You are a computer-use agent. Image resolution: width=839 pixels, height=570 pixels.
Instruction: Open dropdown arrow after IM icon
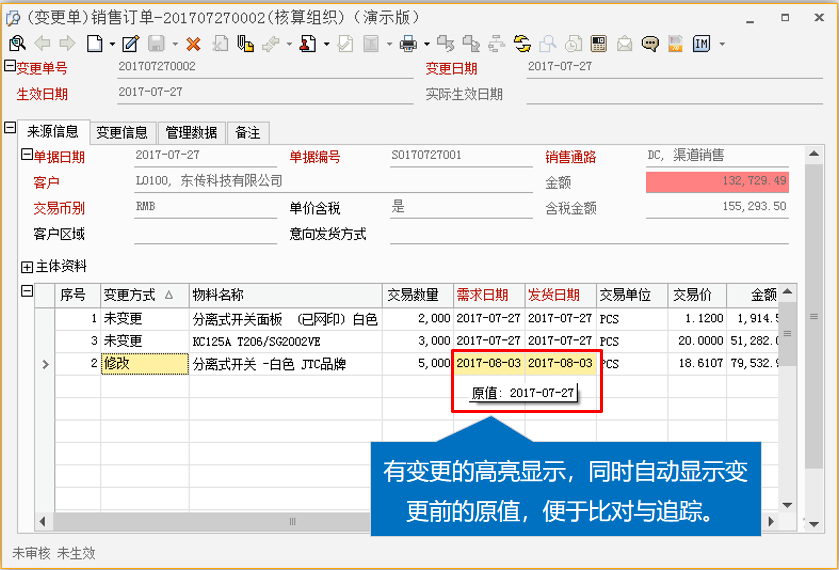(722, 44)
